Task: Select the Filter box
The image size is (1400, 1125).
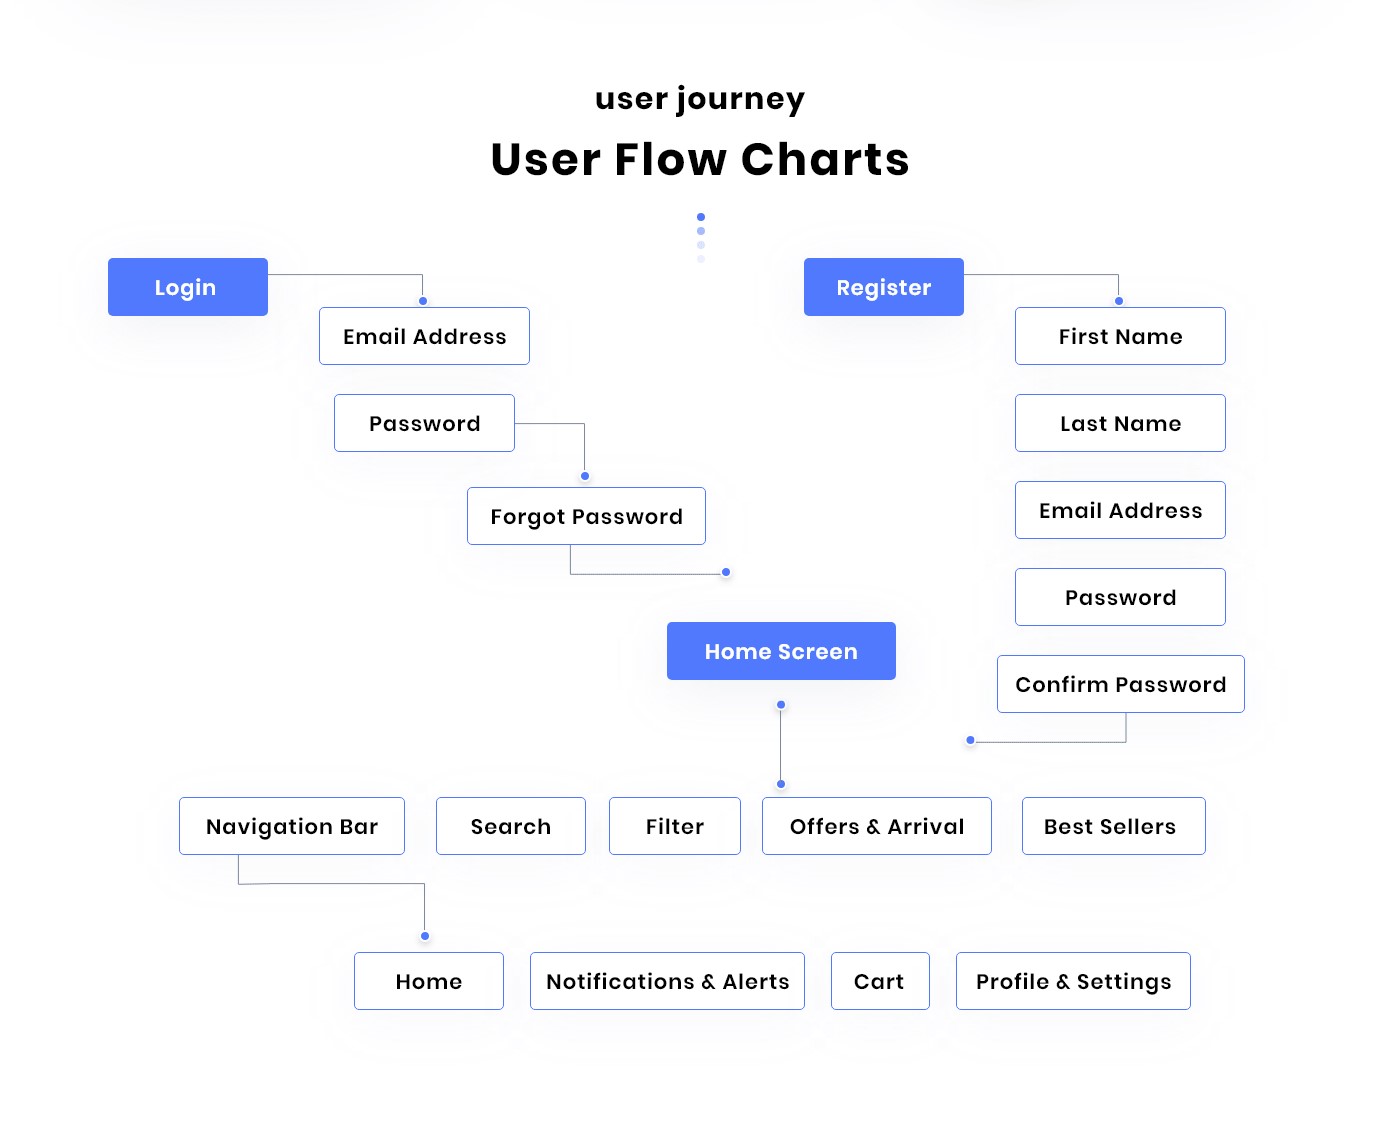Action: tap(675, 826)
